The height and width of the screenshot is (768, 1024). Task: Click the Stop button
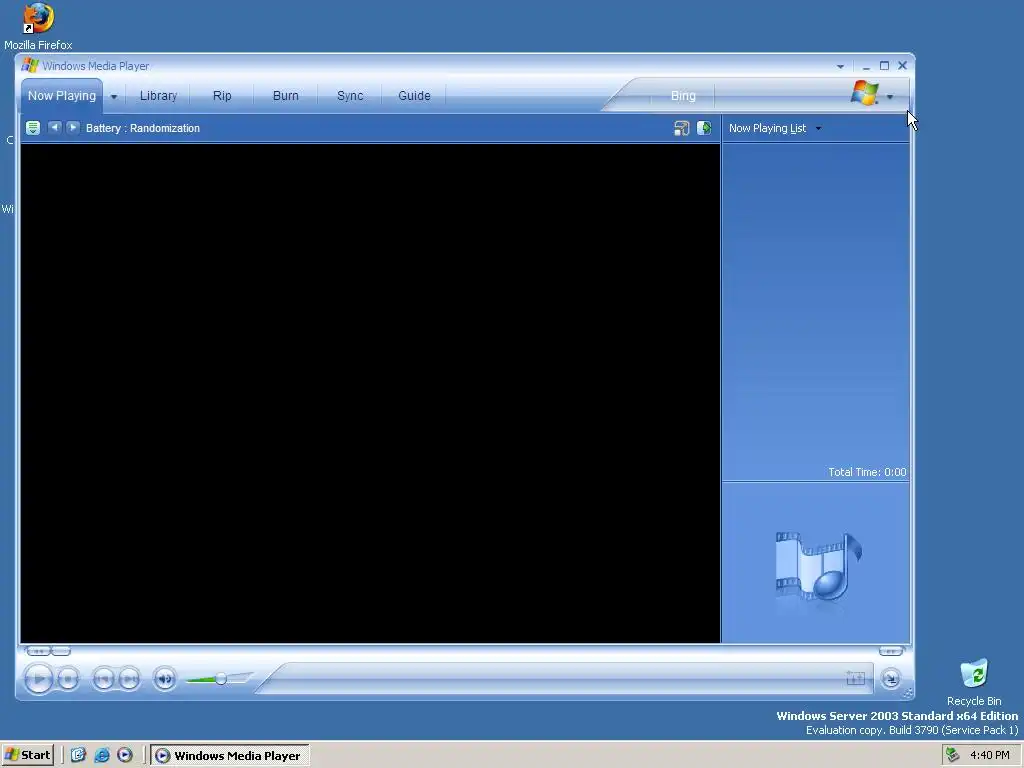(x=68, y=679)
